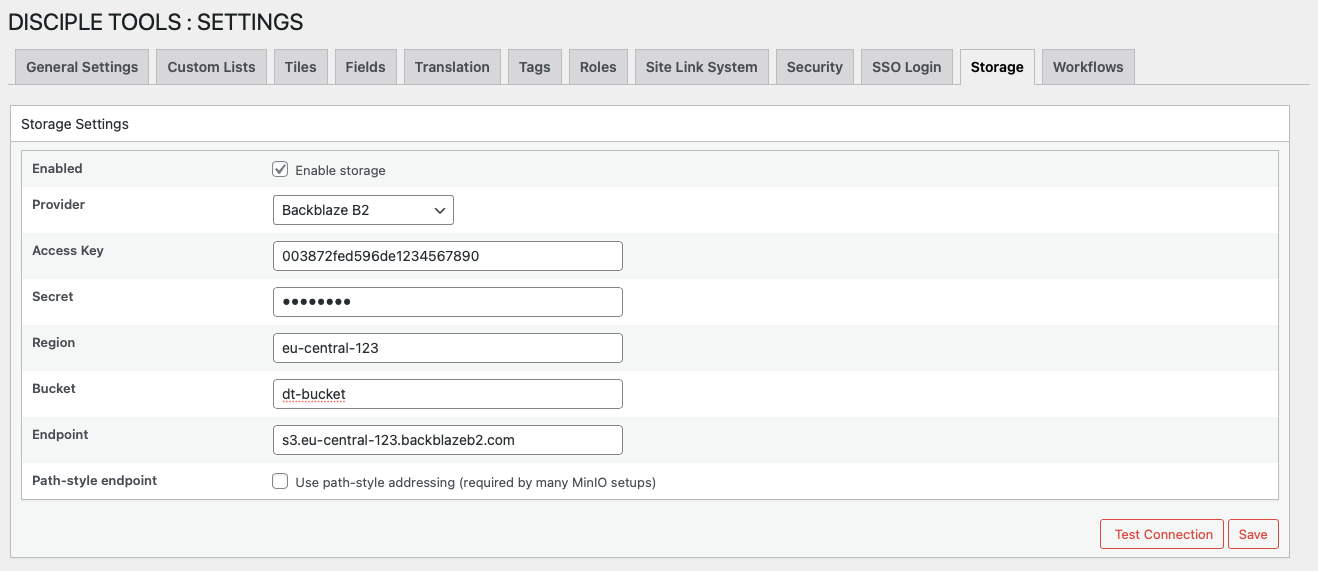This screenshot has width=1318, height=571.
Task: Select the Translation tab
Action: coord(452,67)
